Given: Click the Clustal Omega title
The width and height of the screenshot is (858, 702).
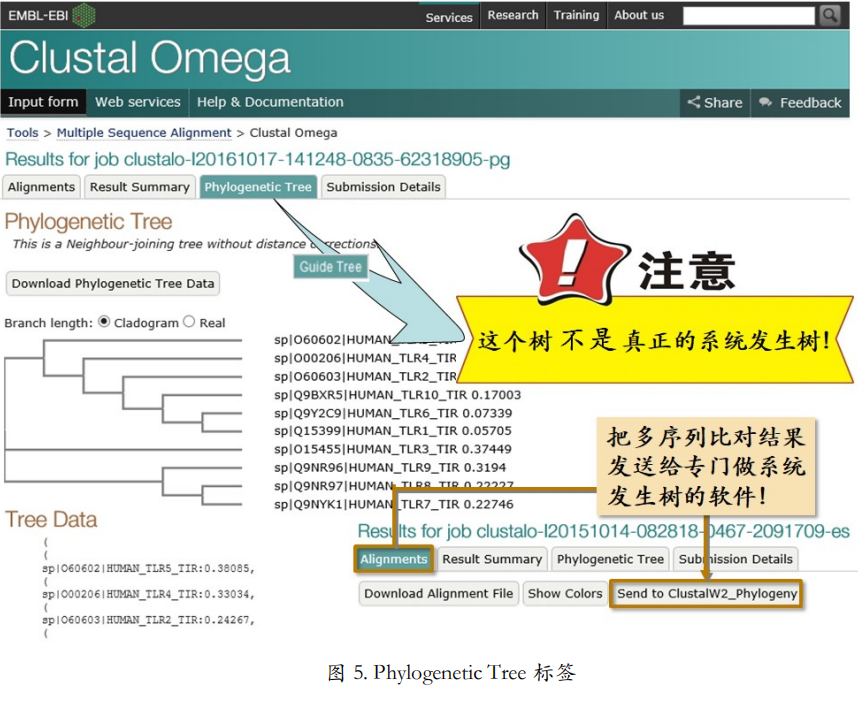Looking at the screenshot, I should click(149, 59).
